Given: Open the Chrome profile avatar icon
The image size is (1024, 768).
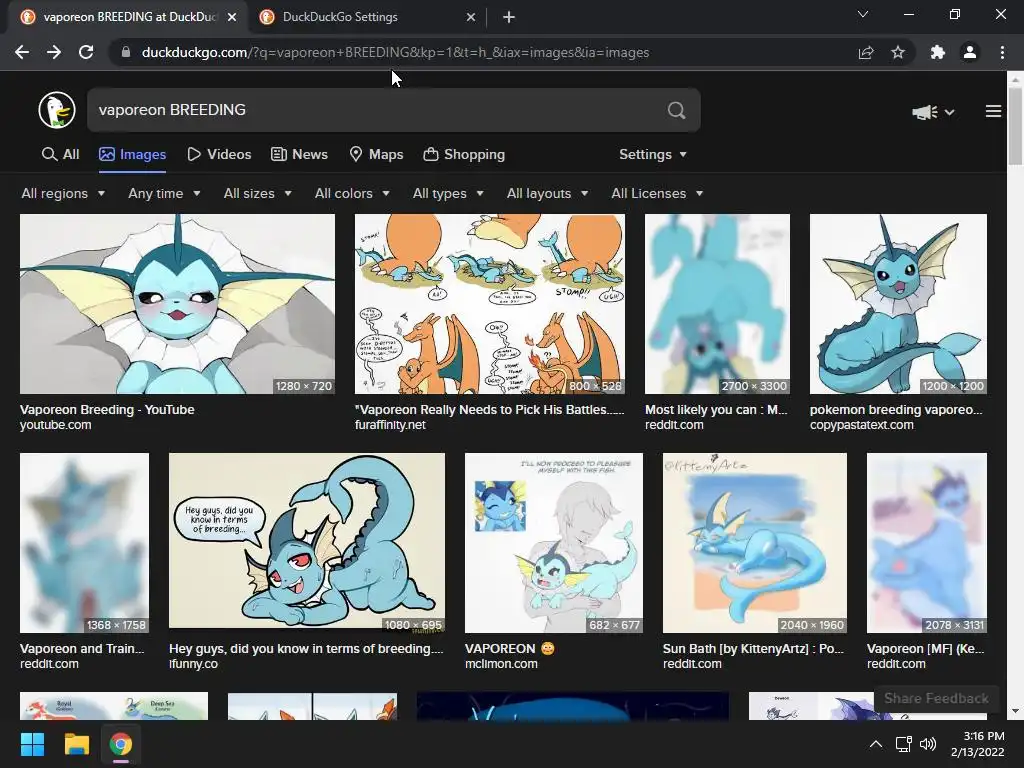Looking at the screenshot, I should tap(970, 52).
